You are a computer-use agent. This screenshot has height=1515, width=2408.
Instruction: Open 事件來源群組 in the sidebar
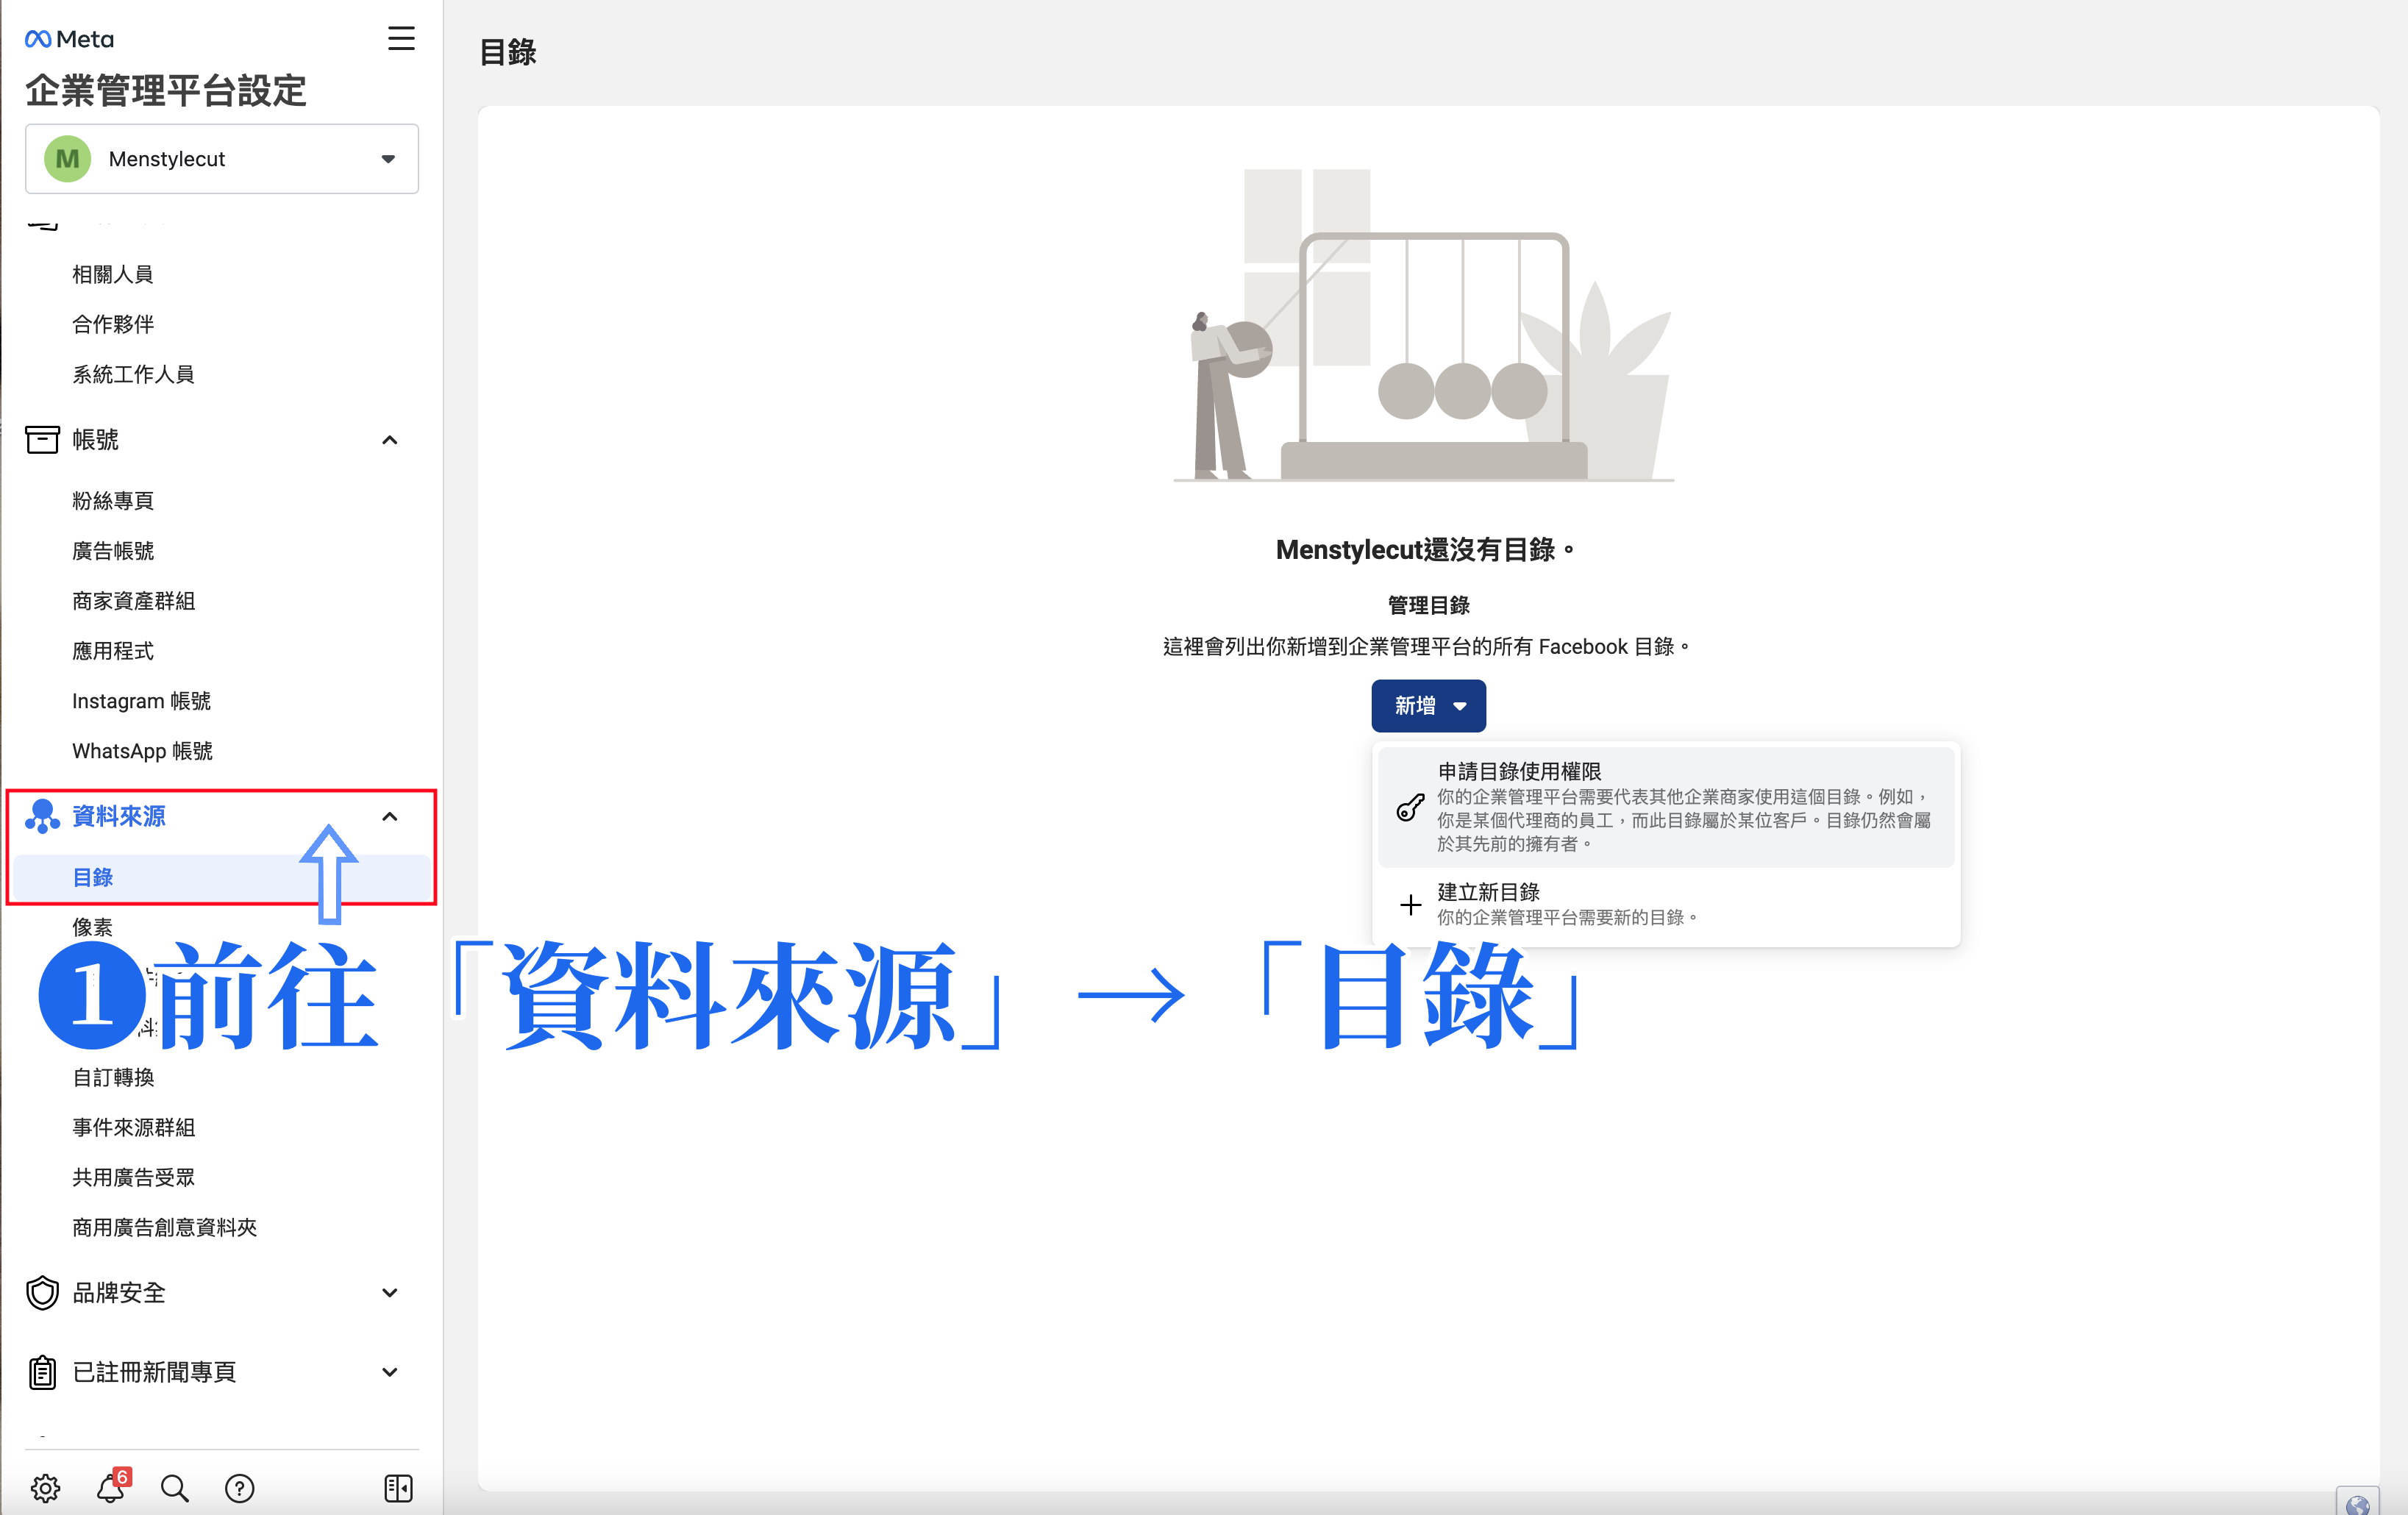point(133,1127)
